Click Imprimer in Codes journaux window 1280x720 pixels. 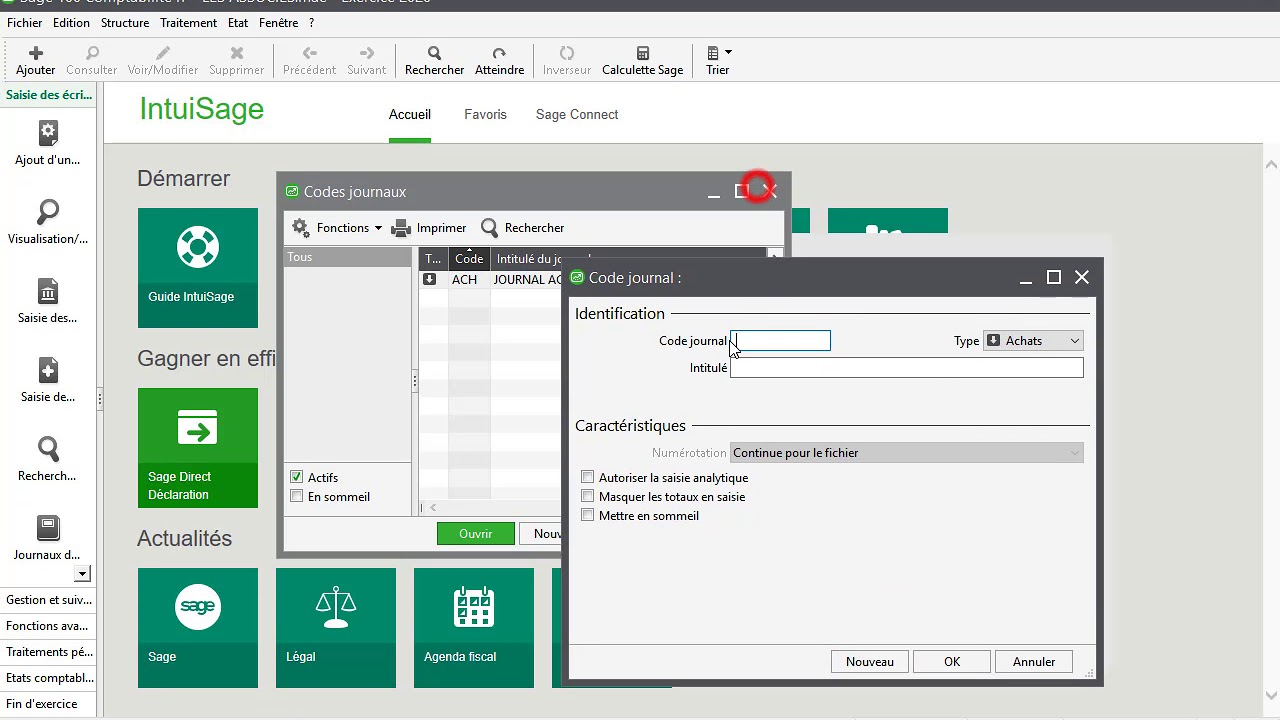click(429, 228)
